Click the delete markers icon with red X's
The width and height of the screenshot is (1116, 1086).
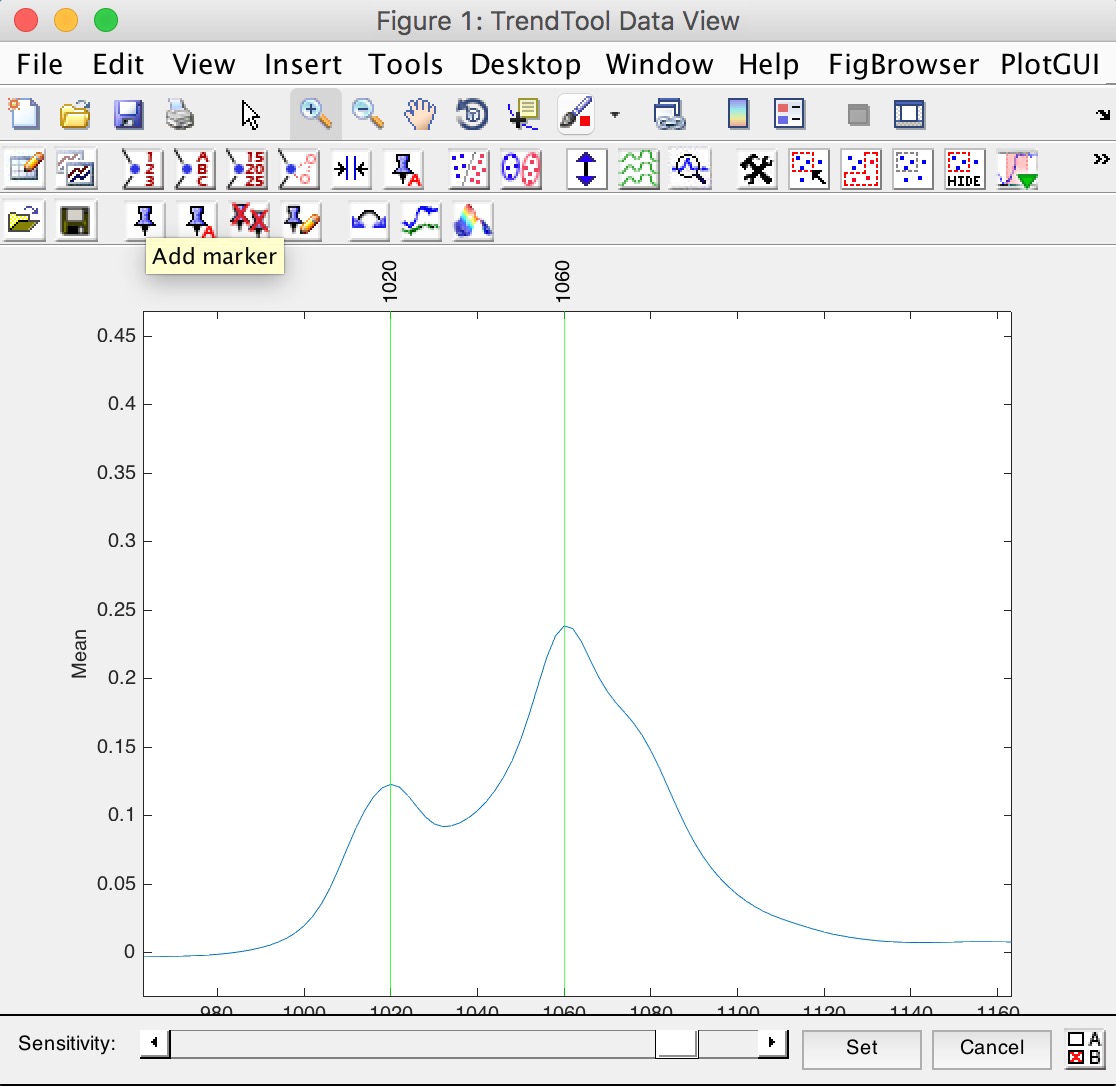tap(249, 220)
